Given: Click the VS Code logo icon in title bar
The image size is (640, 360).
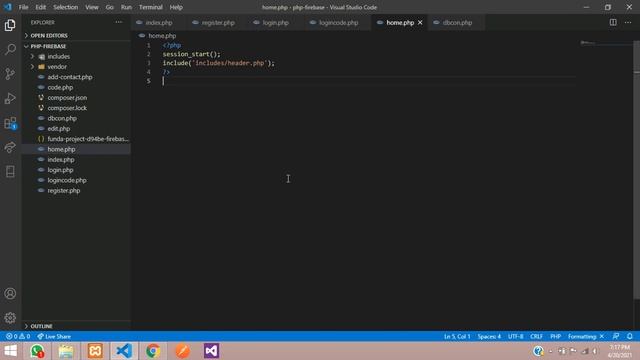Looking at the screenshot, I should (x=7, y=7).
